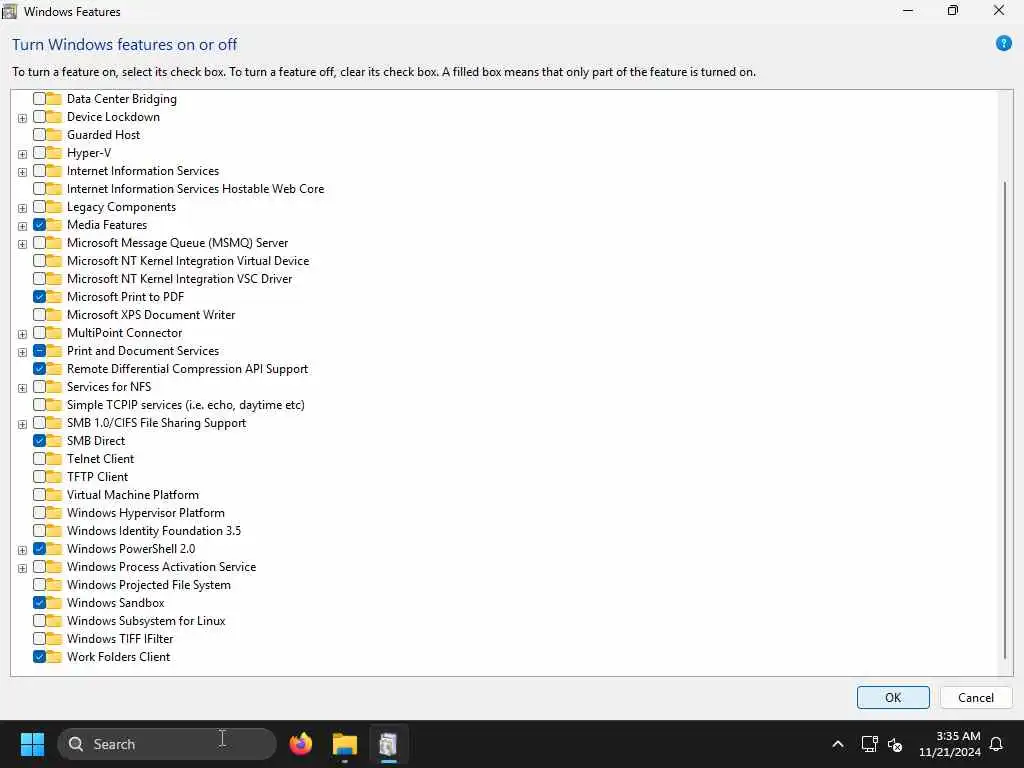
Task: Tick Simple TCPIP services checkbox
Action: click(x=39, y=405)
